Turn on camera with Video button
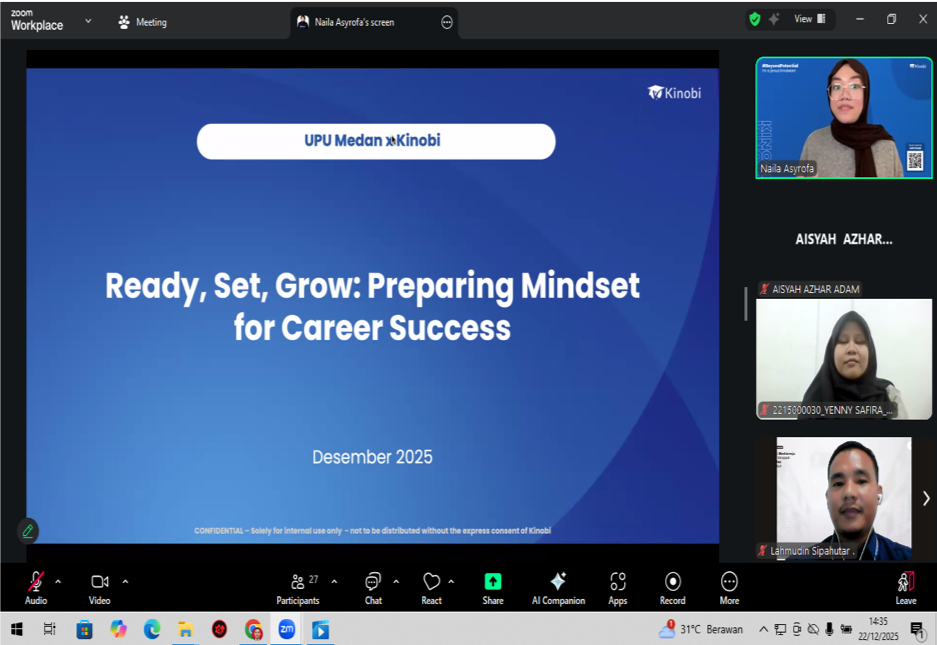This screenshot has height=645, width=937. point(99,583)
